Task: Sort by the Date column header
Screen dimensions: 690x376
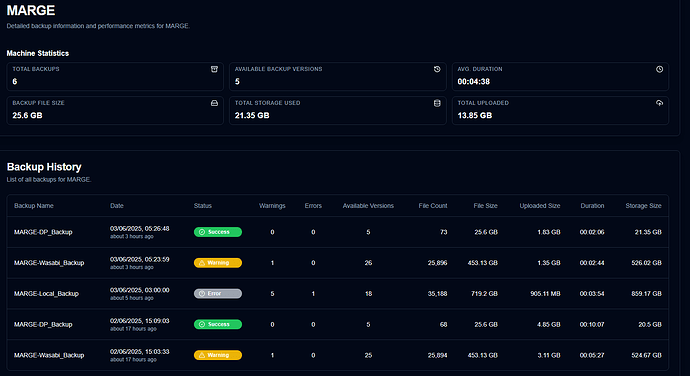Action: click(x=117, y=206)
